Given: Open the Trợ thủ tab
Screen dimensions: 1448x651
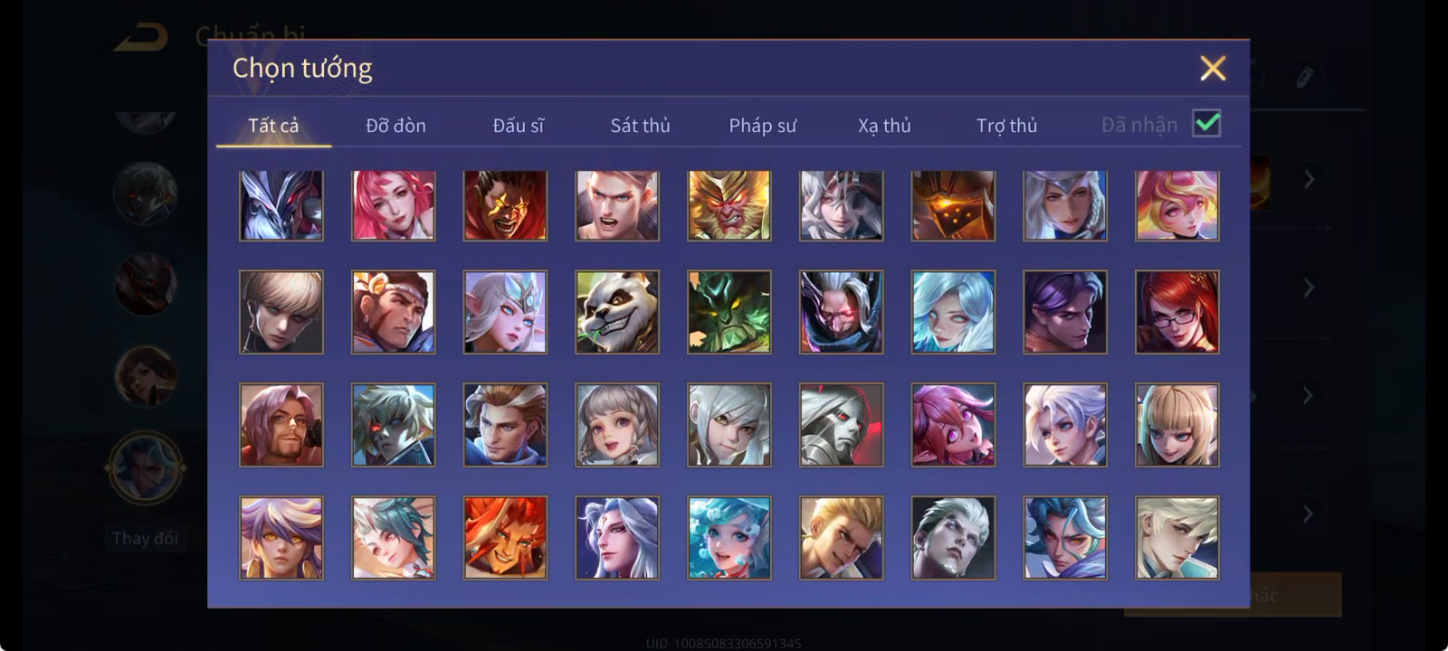Looking at the screenshot, I should [x=1007, y=125].
